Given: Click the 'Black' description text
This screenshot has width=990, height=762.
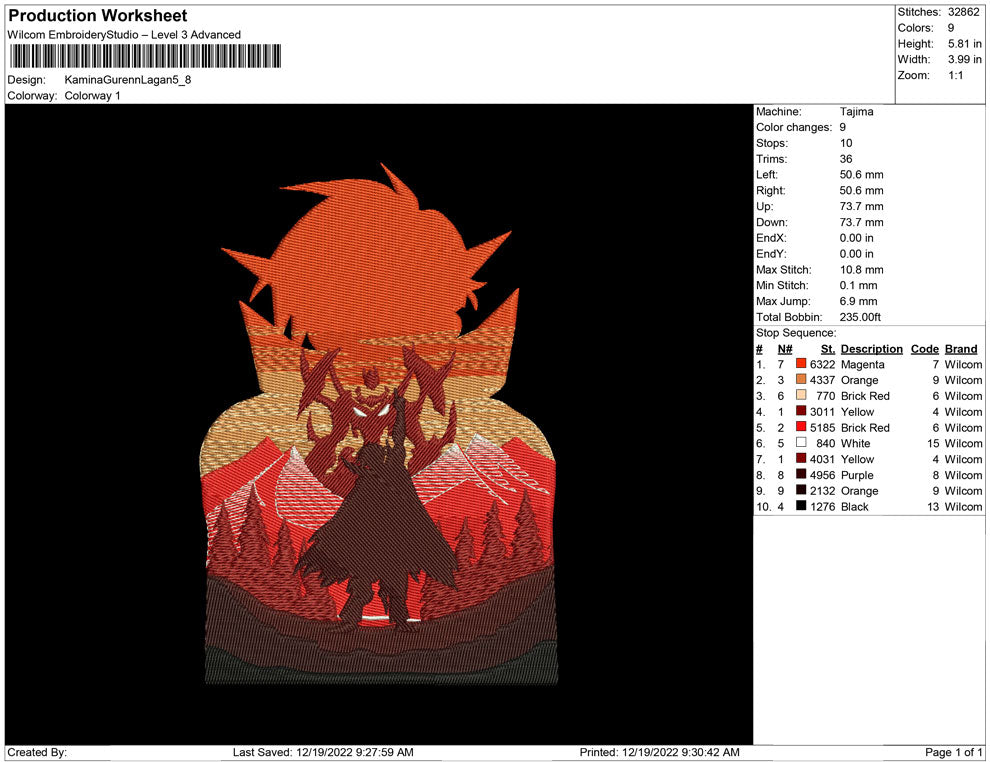Looking at the screenshot, I should coord(855,506).
